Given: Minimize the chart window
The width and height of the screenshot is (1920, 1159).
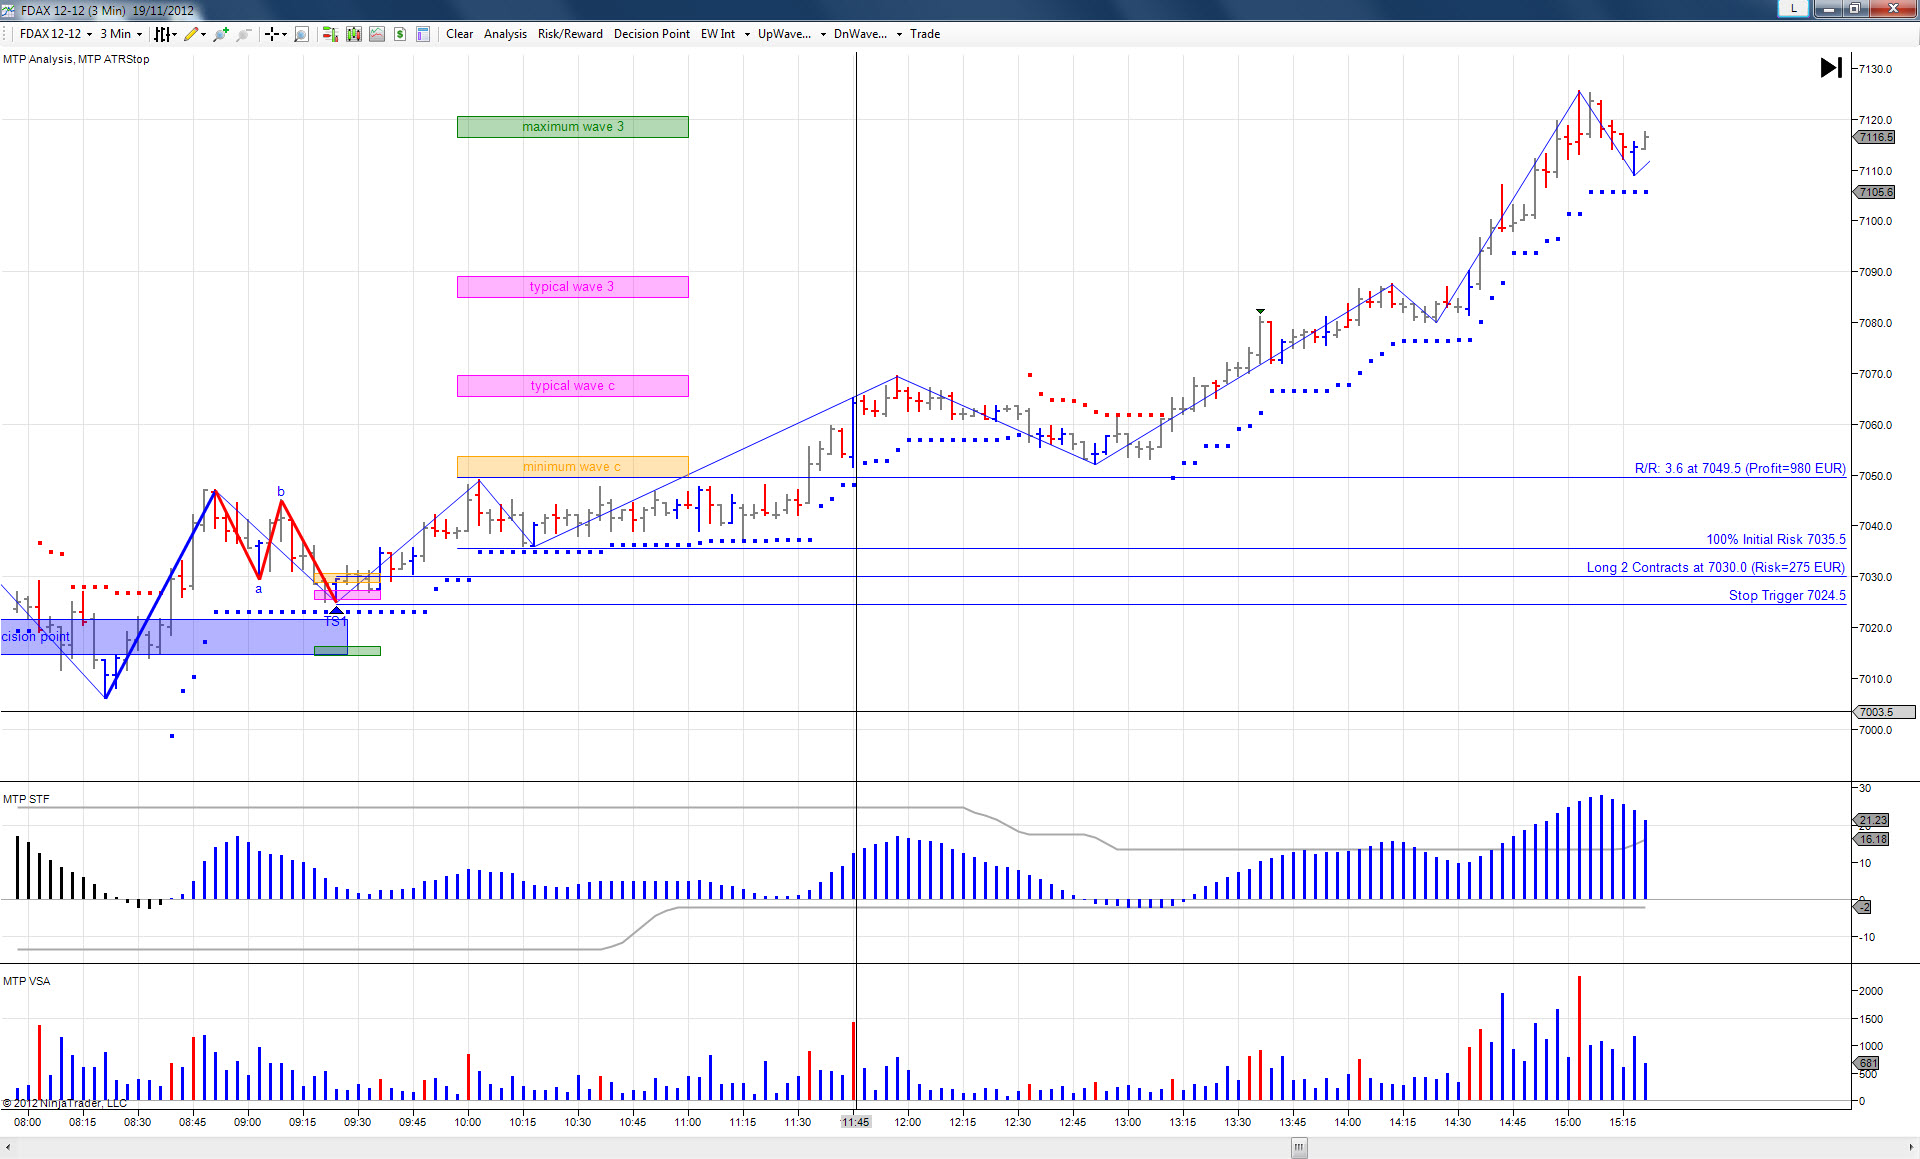Looking at the screenshot, I should click(1830, 9).
